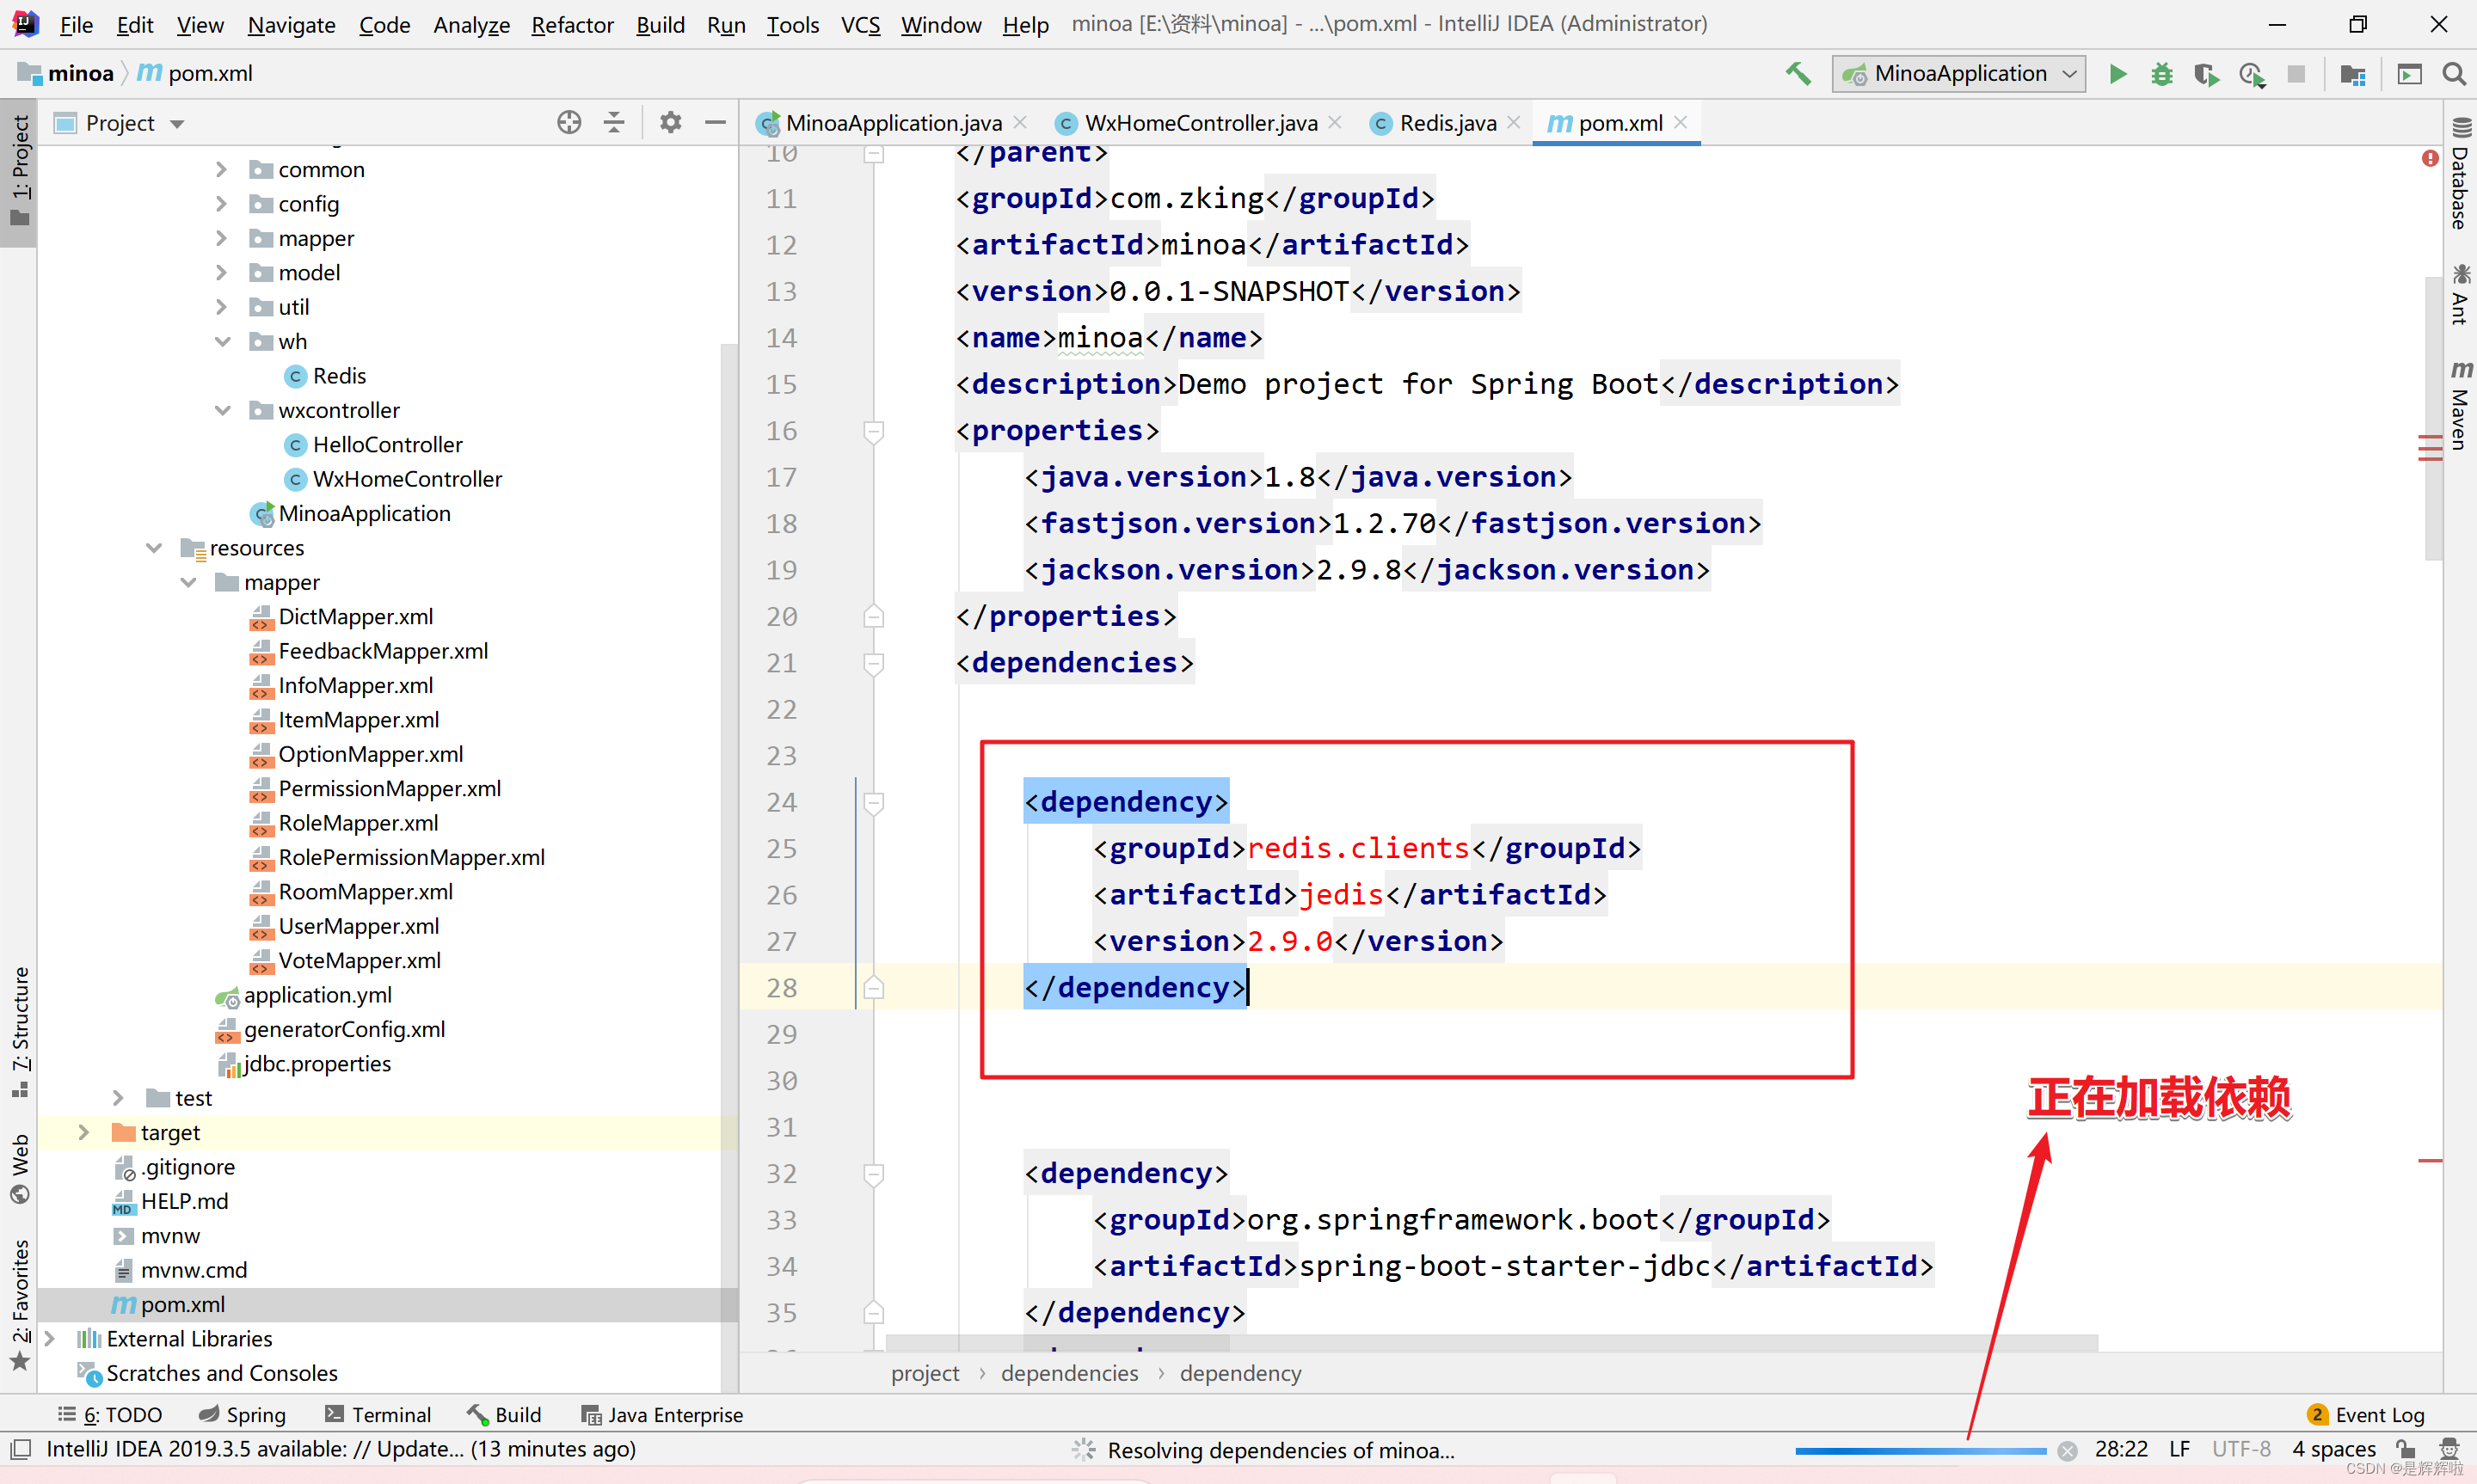2477x1484 pixels.
Task: Collapse all nodes in Project panel
Action: (x=614, y=121)
